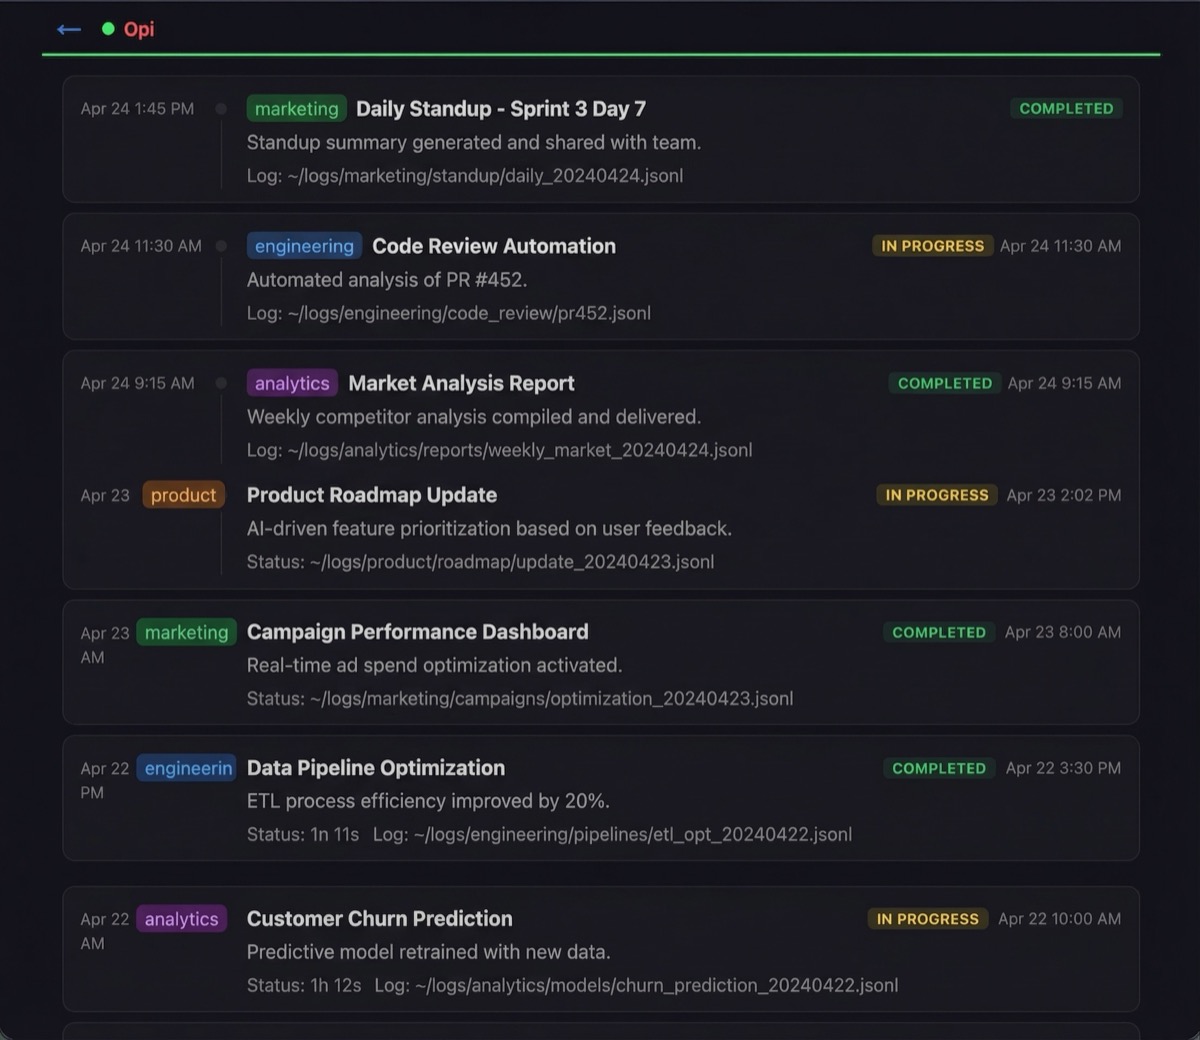
Task: Click text Standup summary generated and shared
Action: pyautogui.click(x=474, y=142)
